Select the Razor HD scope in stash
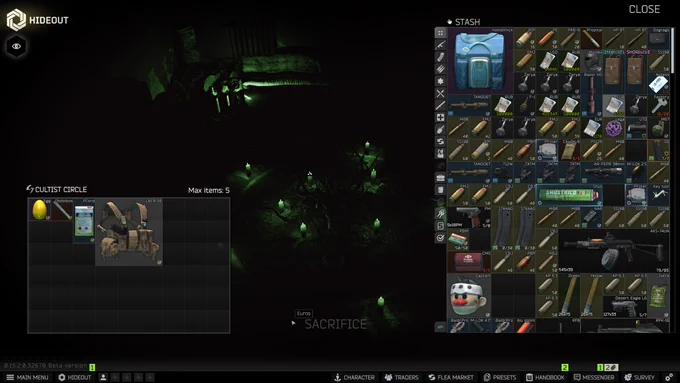 click(592, 95)
